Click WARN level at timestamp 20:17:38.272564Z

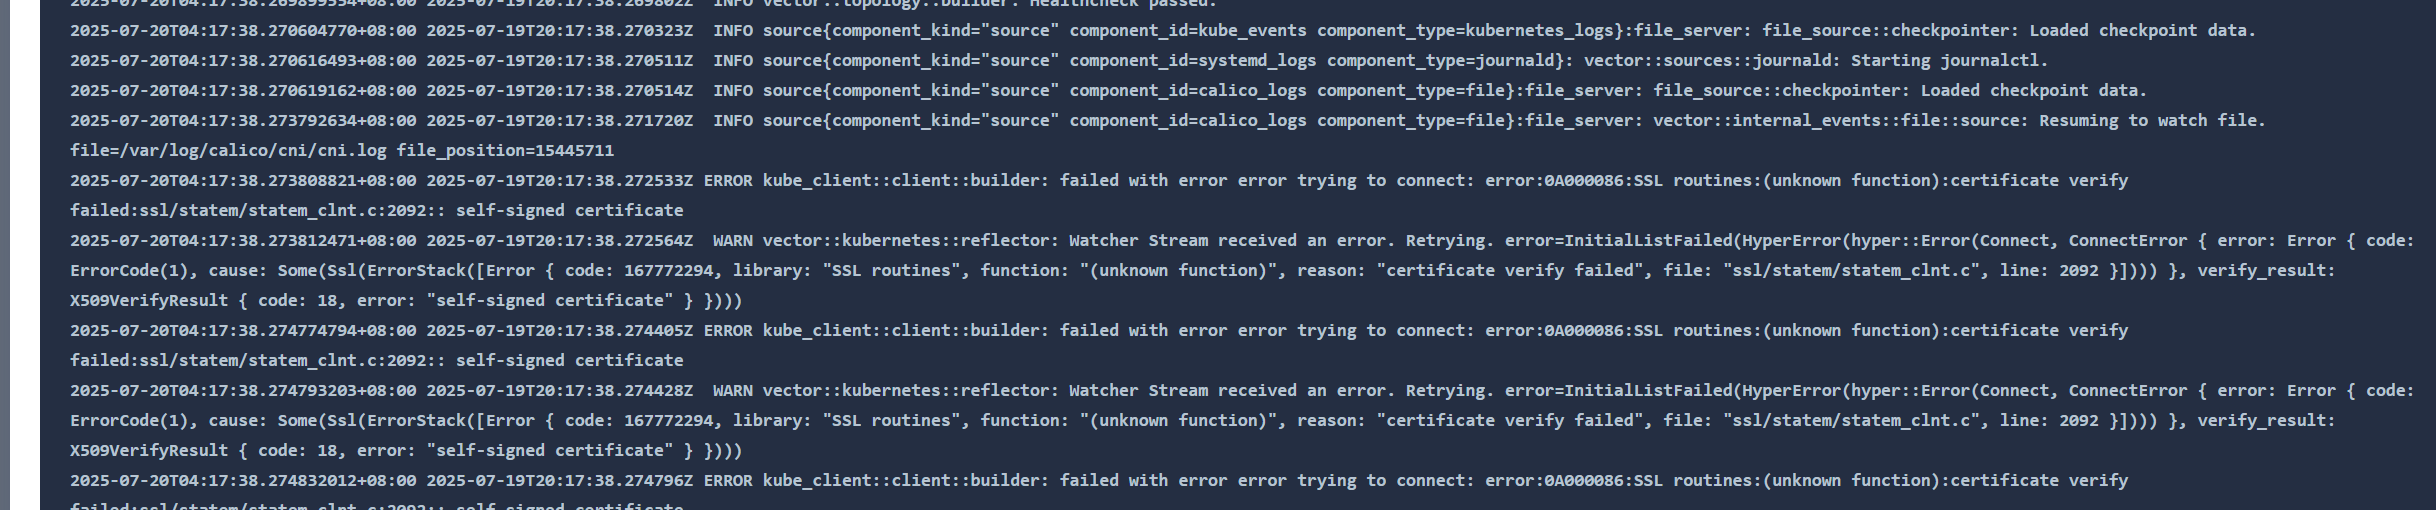tap(733, 241)
